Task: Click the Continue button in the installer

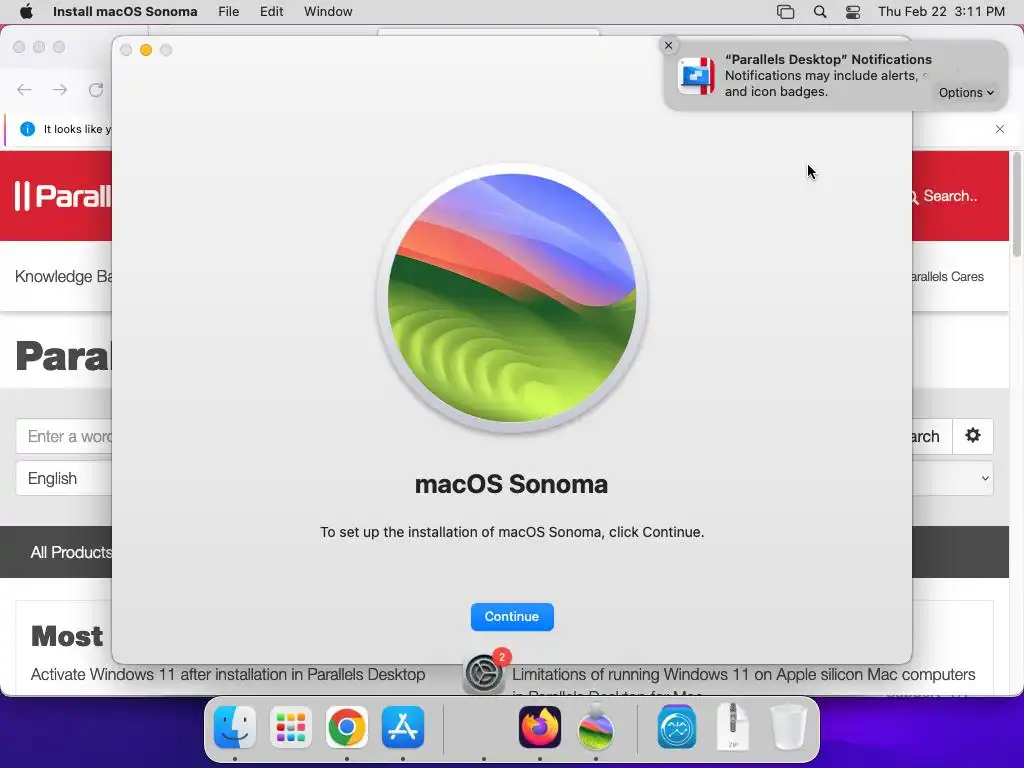Action: (512, 616)
